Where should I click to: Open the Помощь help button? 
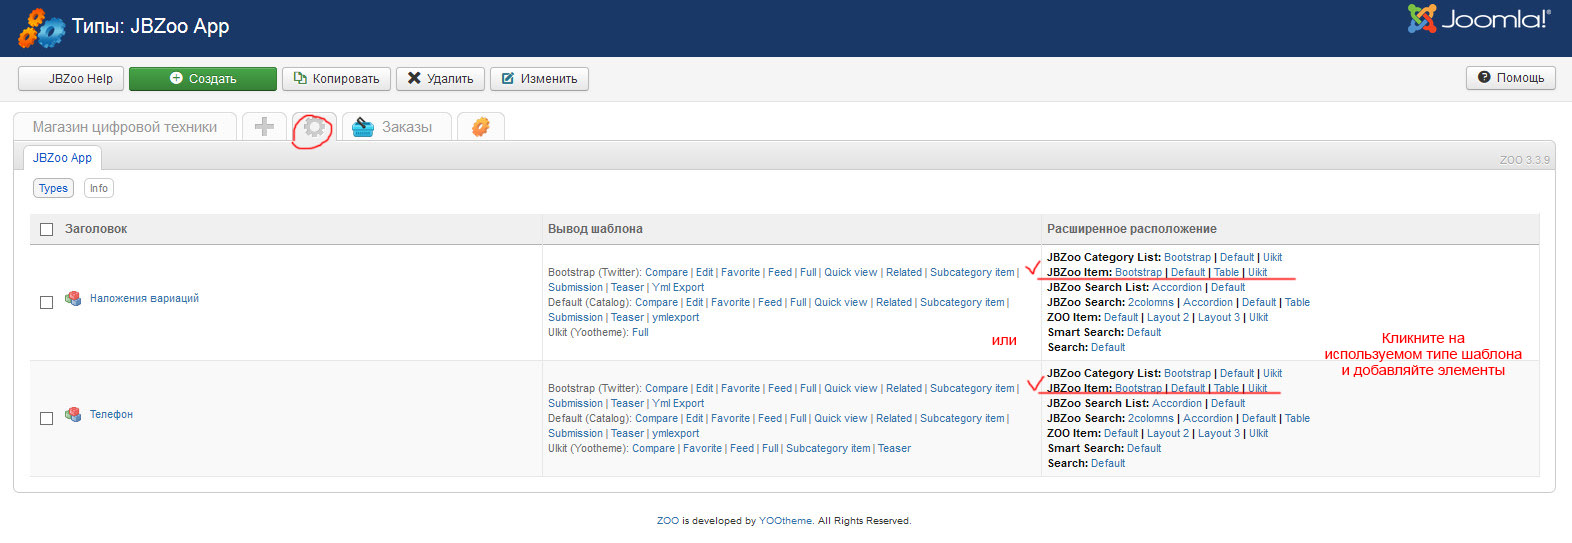pyautogui.click(x=1510, y=78)
